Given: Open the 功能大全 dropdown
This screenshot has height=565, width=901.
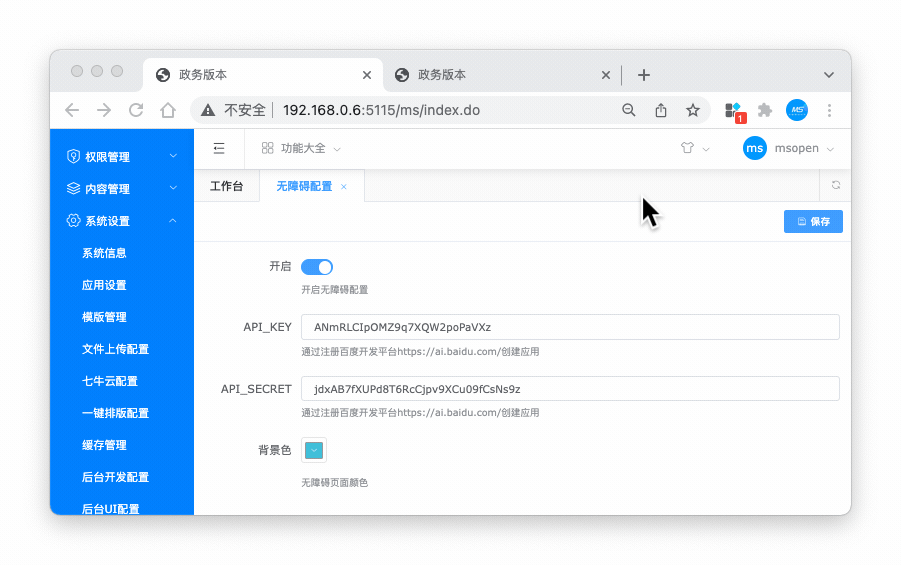Looking at the screenshot, I should (x=301, y=148).
